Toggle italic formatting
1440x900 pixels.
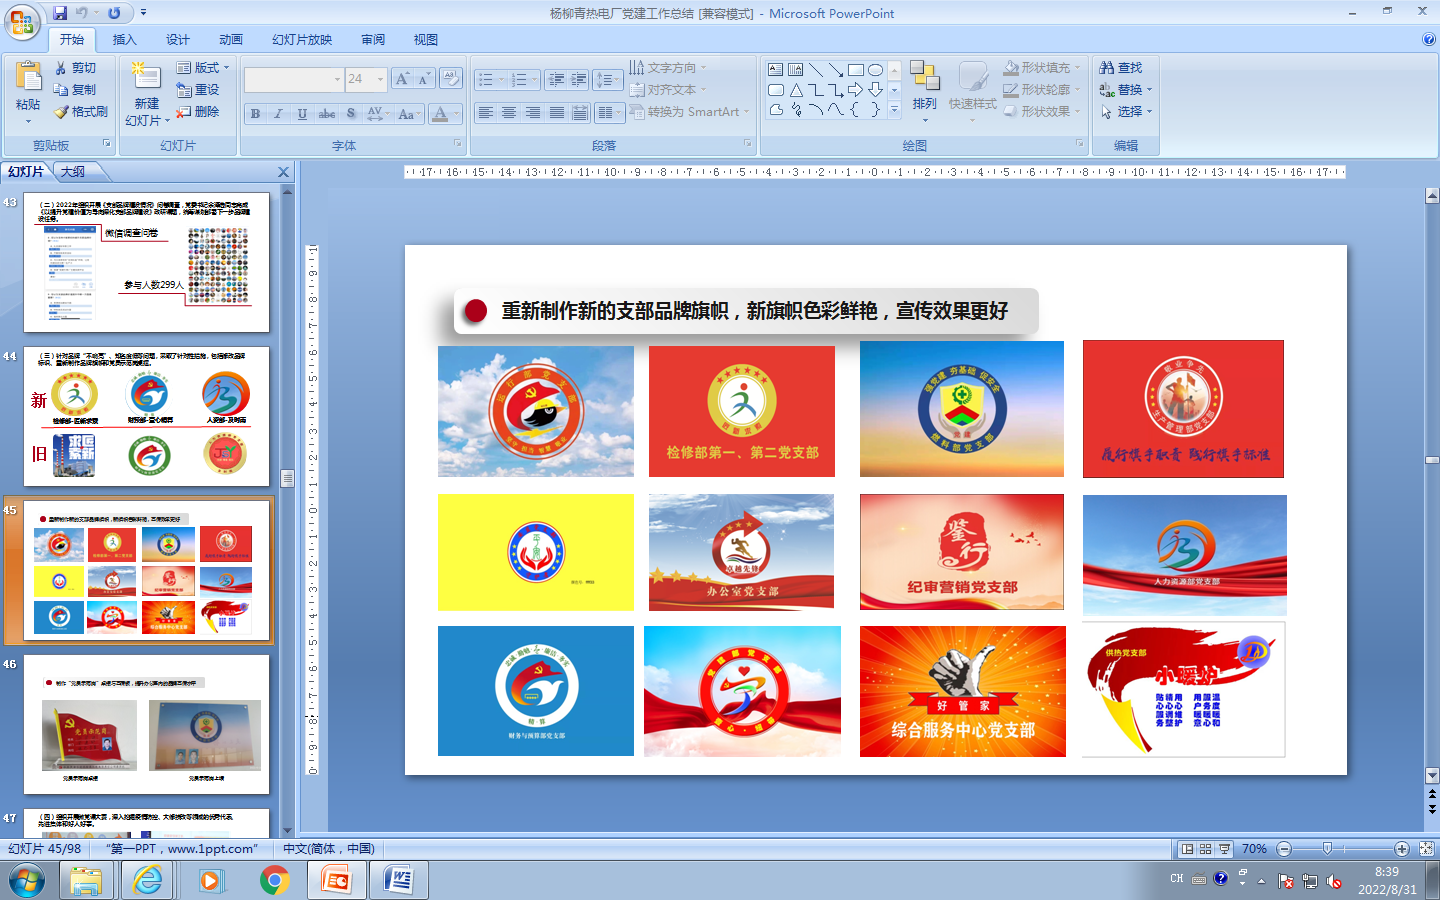click(x=279, y=114)
